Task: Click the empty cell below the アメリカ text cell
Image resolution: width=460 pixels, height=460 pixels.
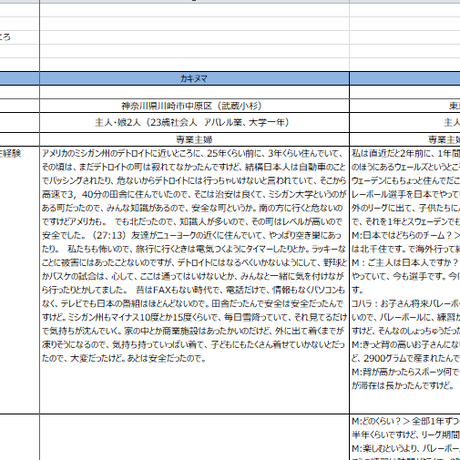Action: pos(194,437)
